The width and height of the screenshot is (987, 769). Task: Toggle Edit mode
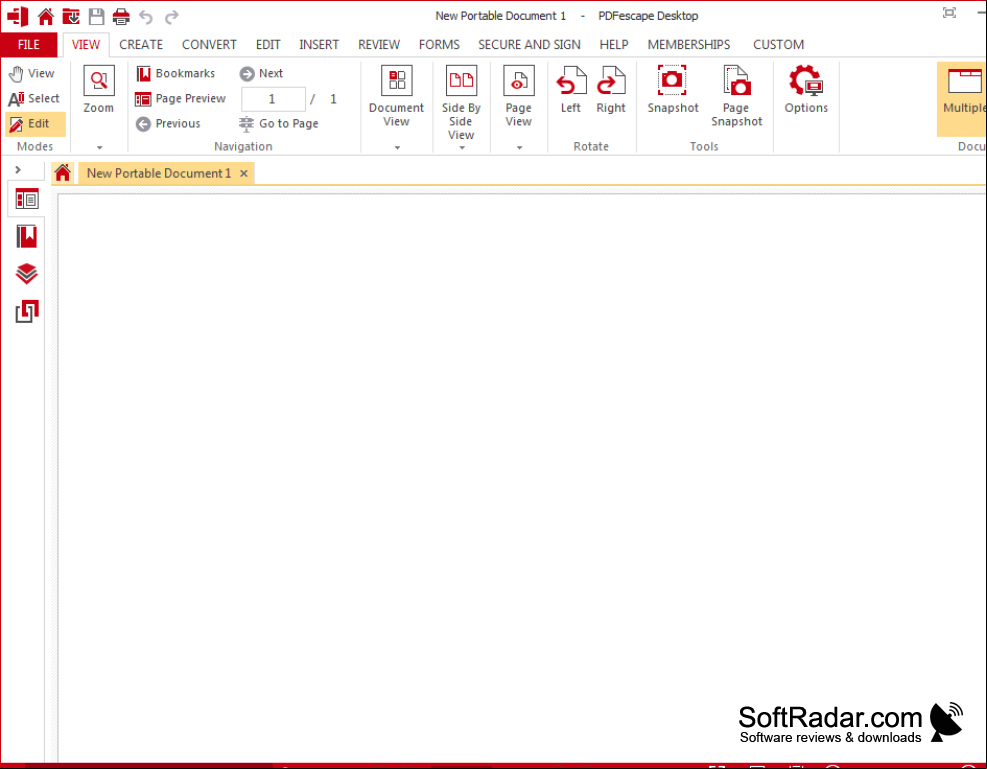click(x=35, y=124)
